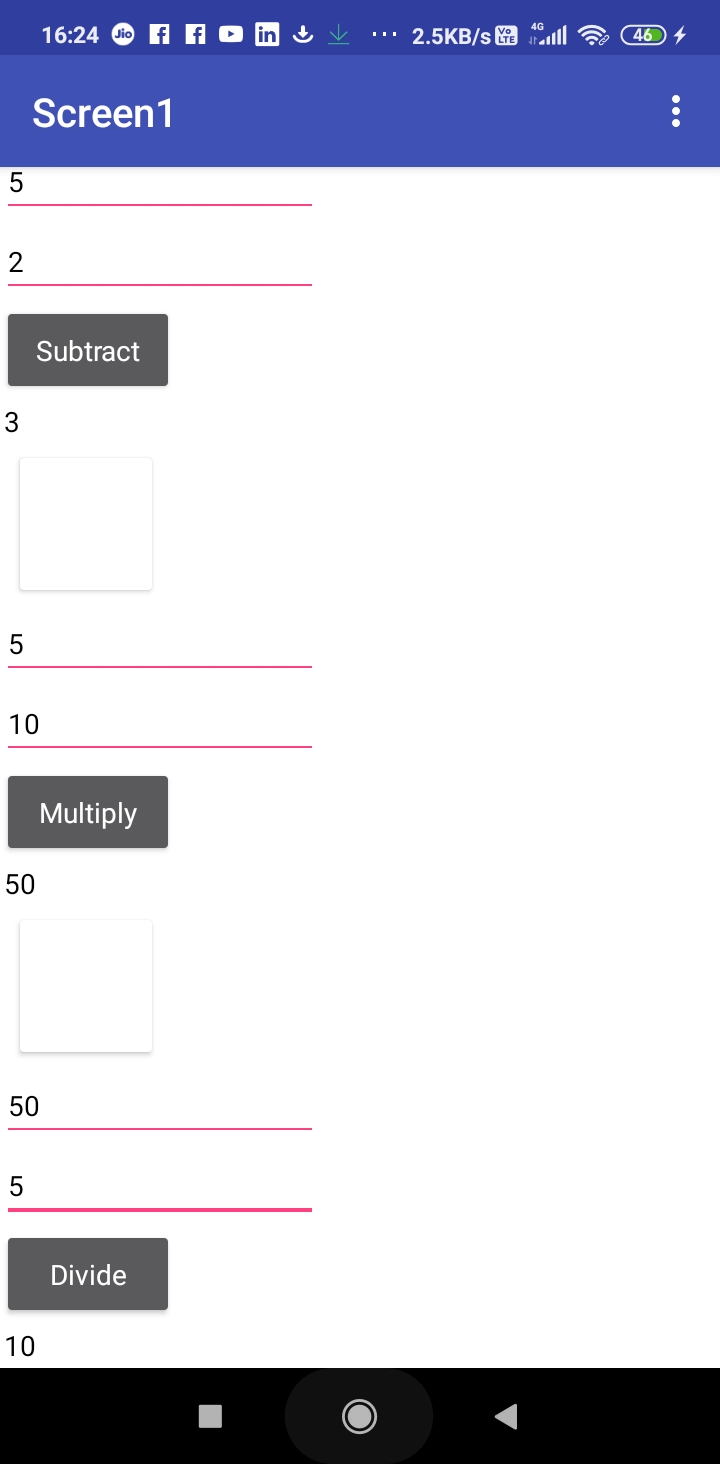Focus the input field containing 2

pos(160,263)
